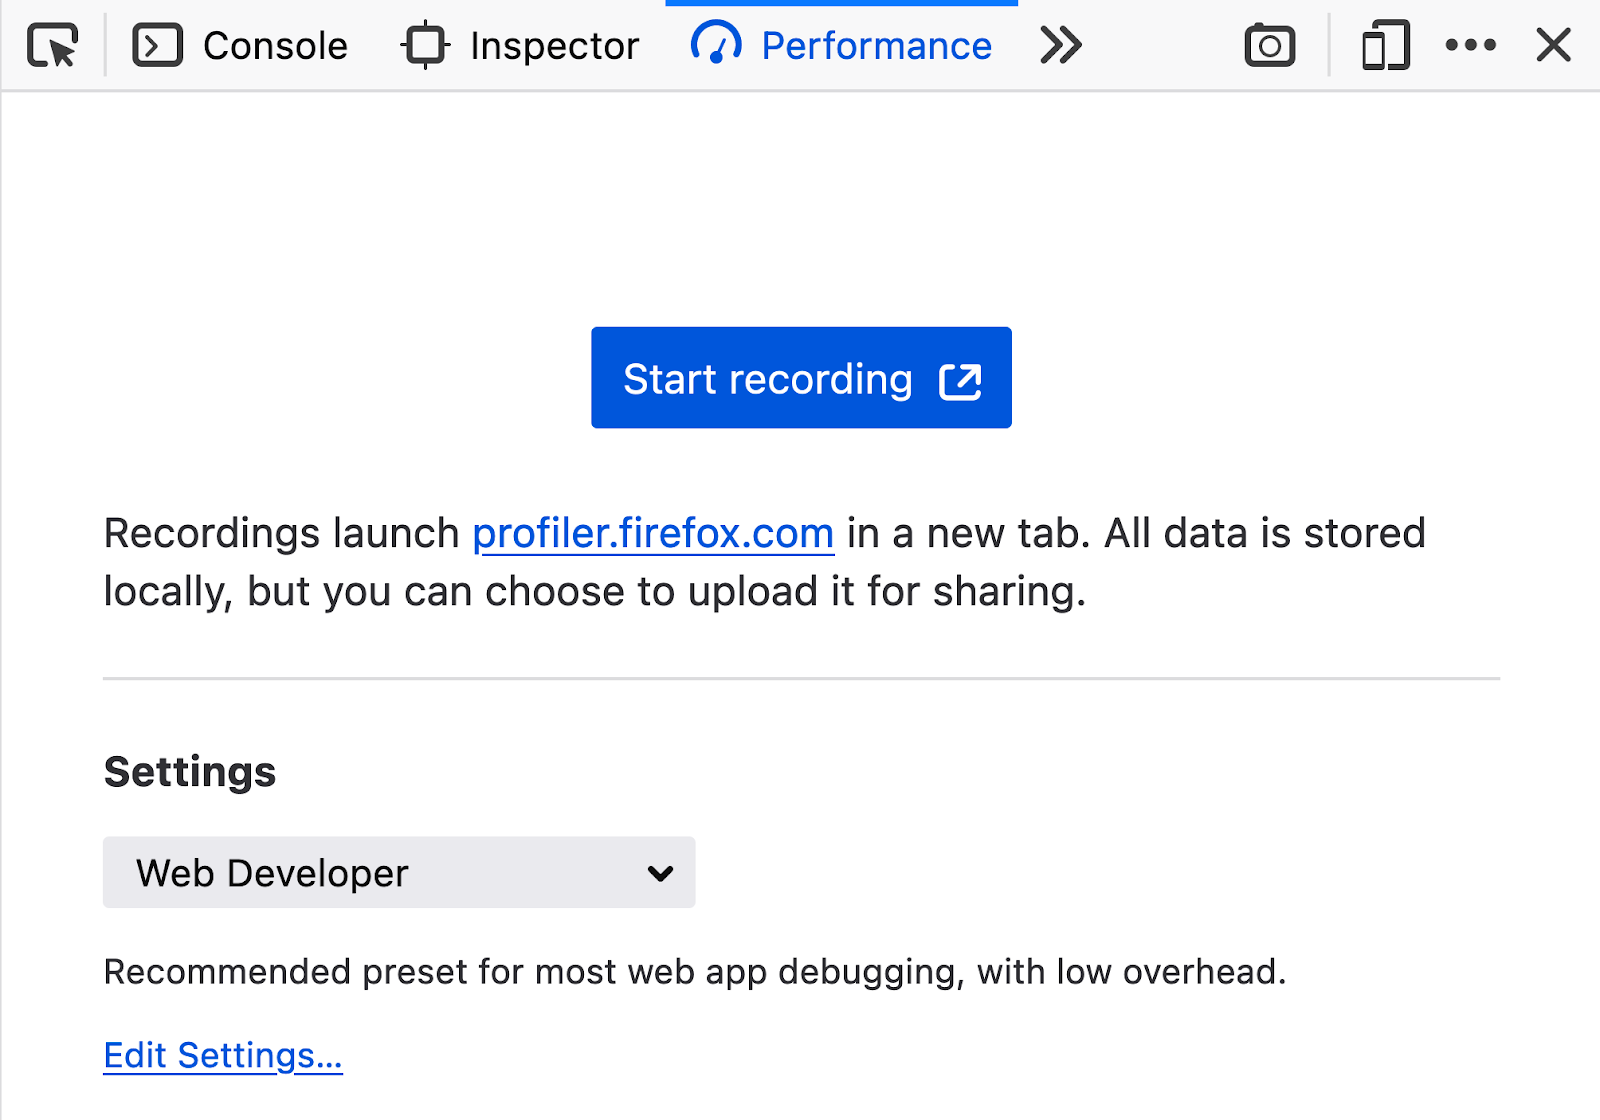Click the chevron on the settings preset selector

tap(658, 872)
